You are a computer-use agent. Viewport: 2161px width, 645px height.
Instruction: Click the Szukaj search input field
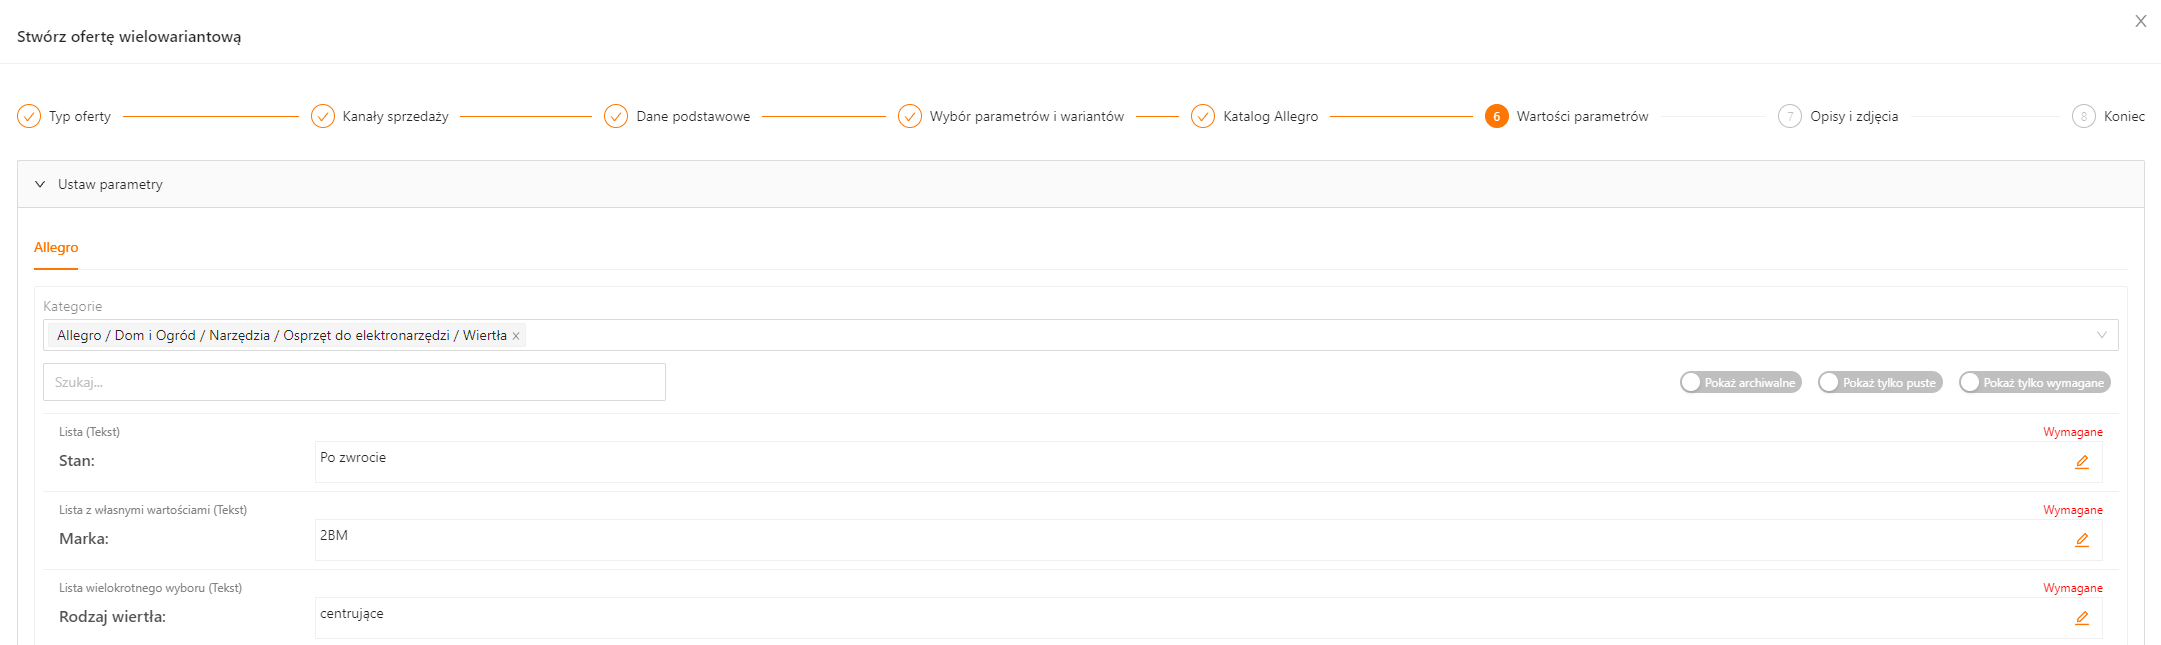click(x=354, y=382)
